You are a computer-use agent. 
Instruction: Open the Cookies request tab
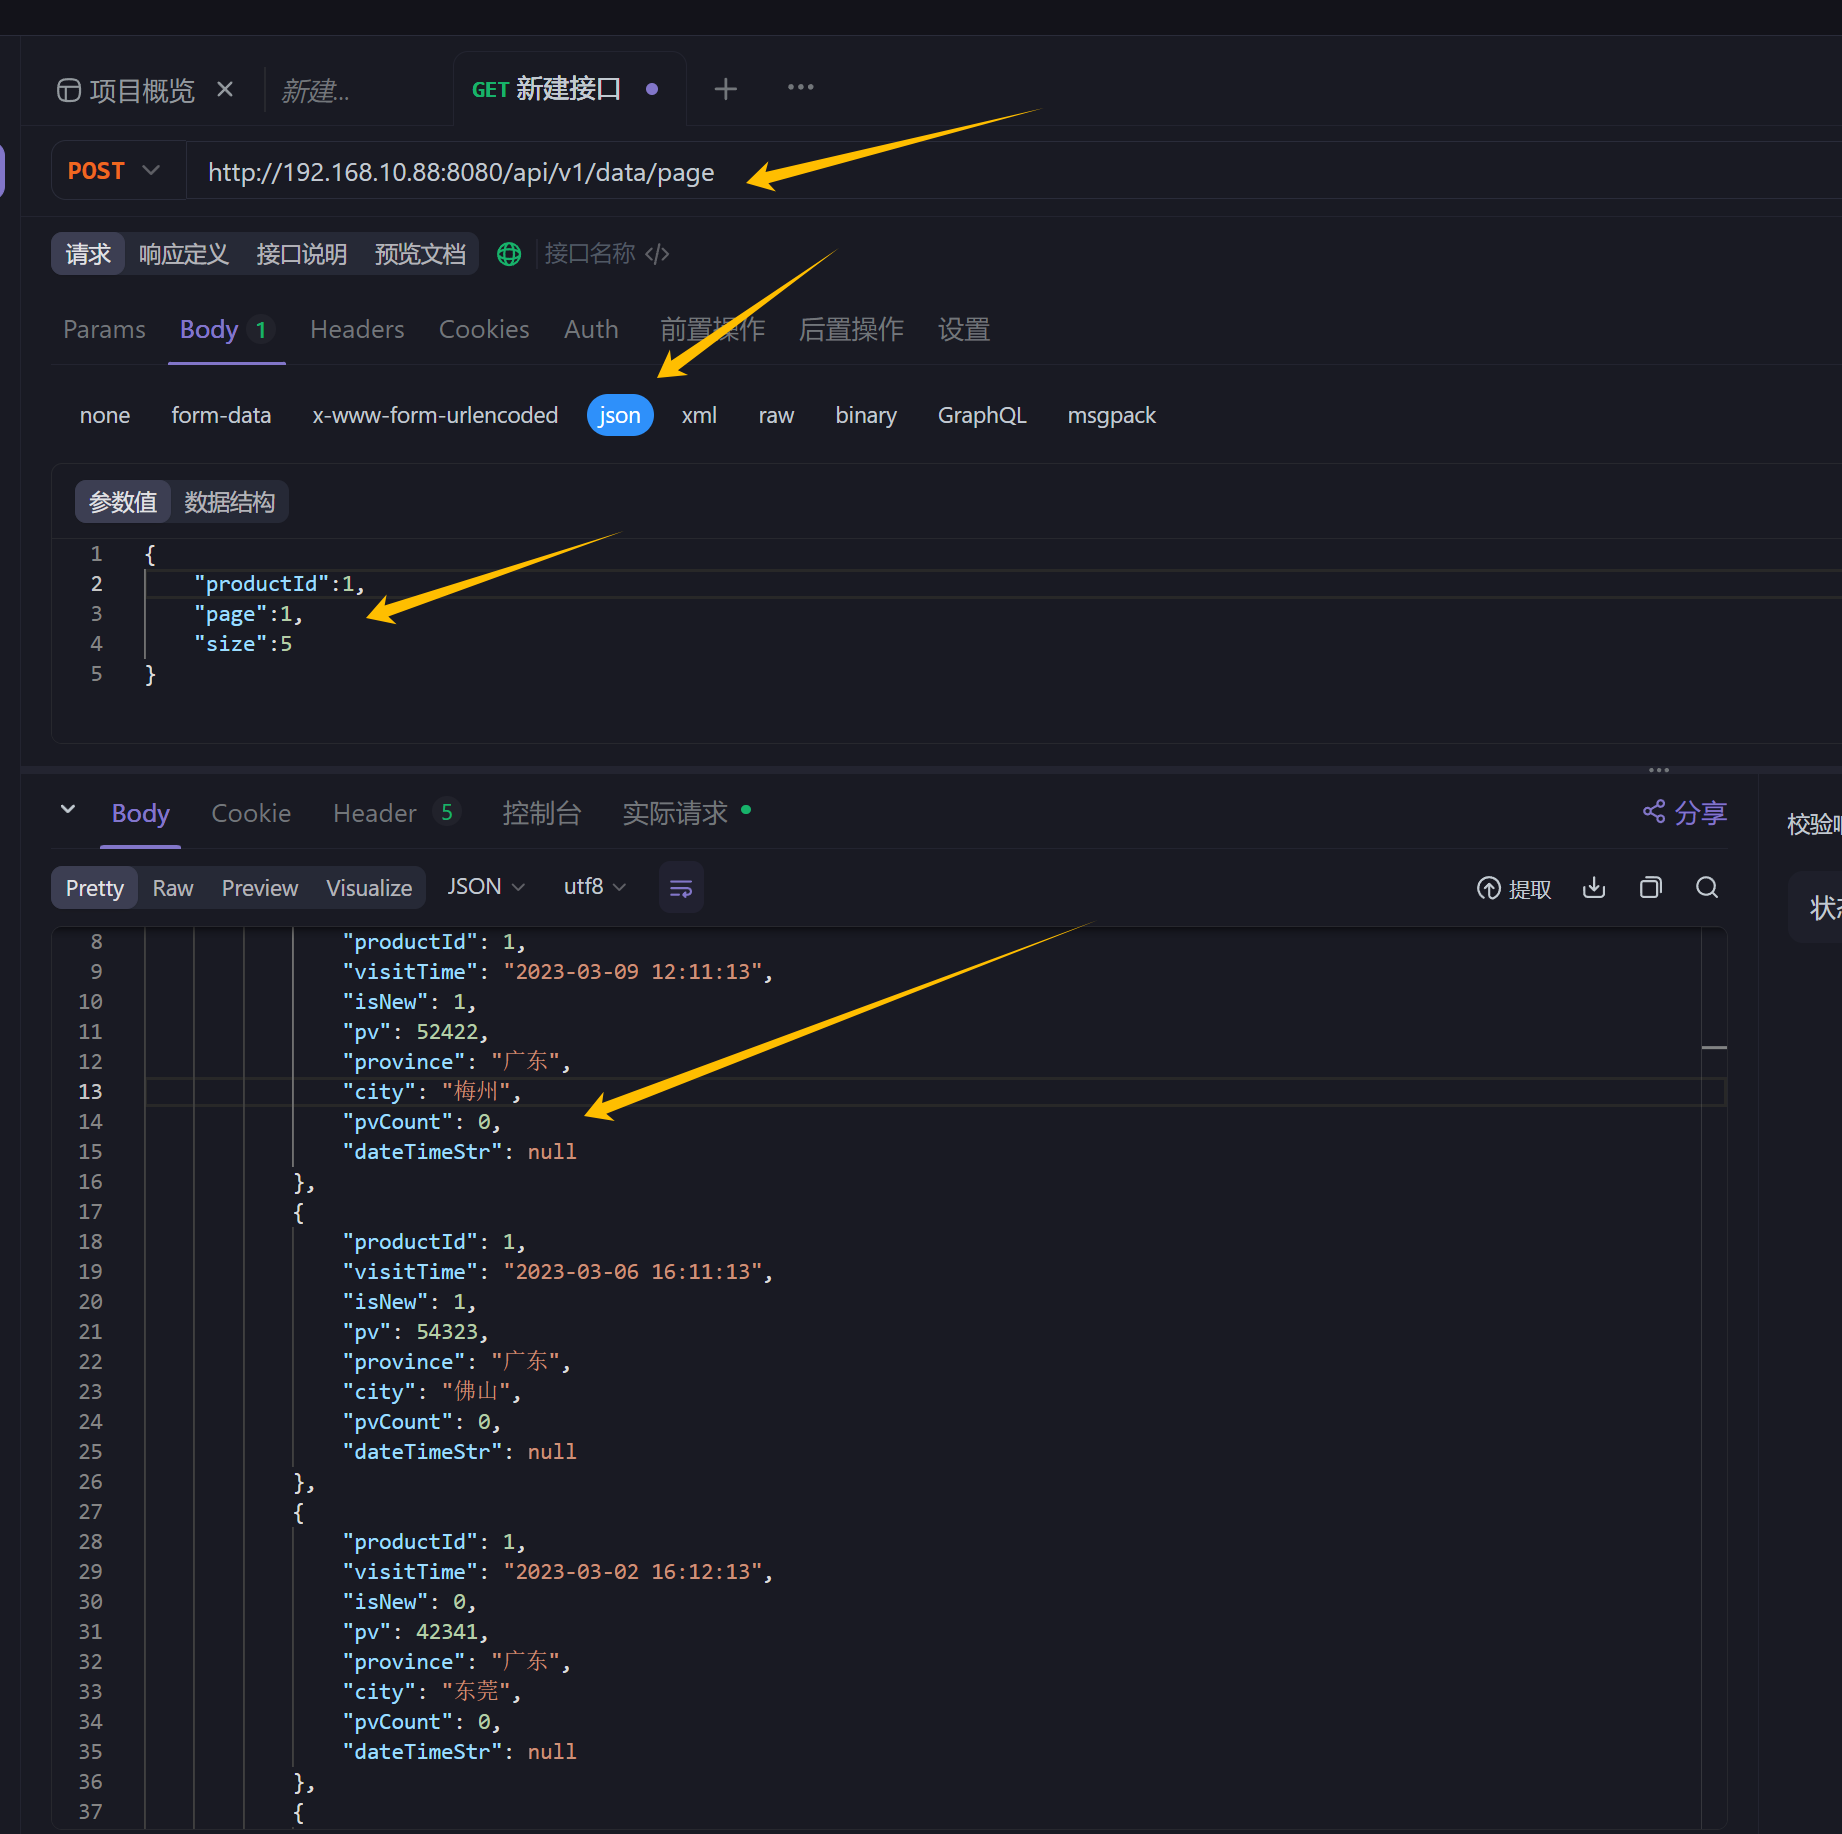click(484, 329)
